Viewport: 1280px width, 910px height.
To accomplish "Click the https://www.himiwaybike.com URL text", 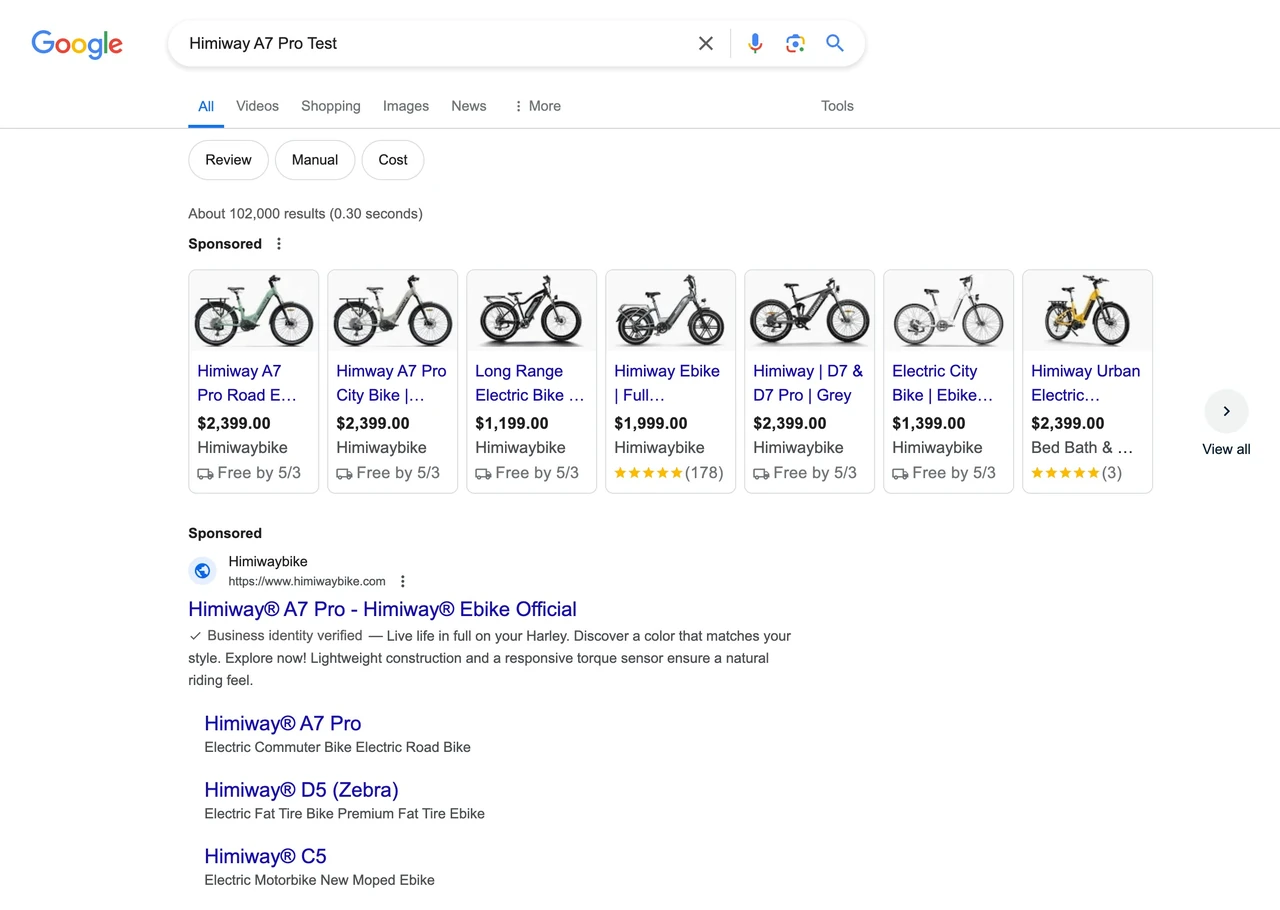I will [307, 581].
